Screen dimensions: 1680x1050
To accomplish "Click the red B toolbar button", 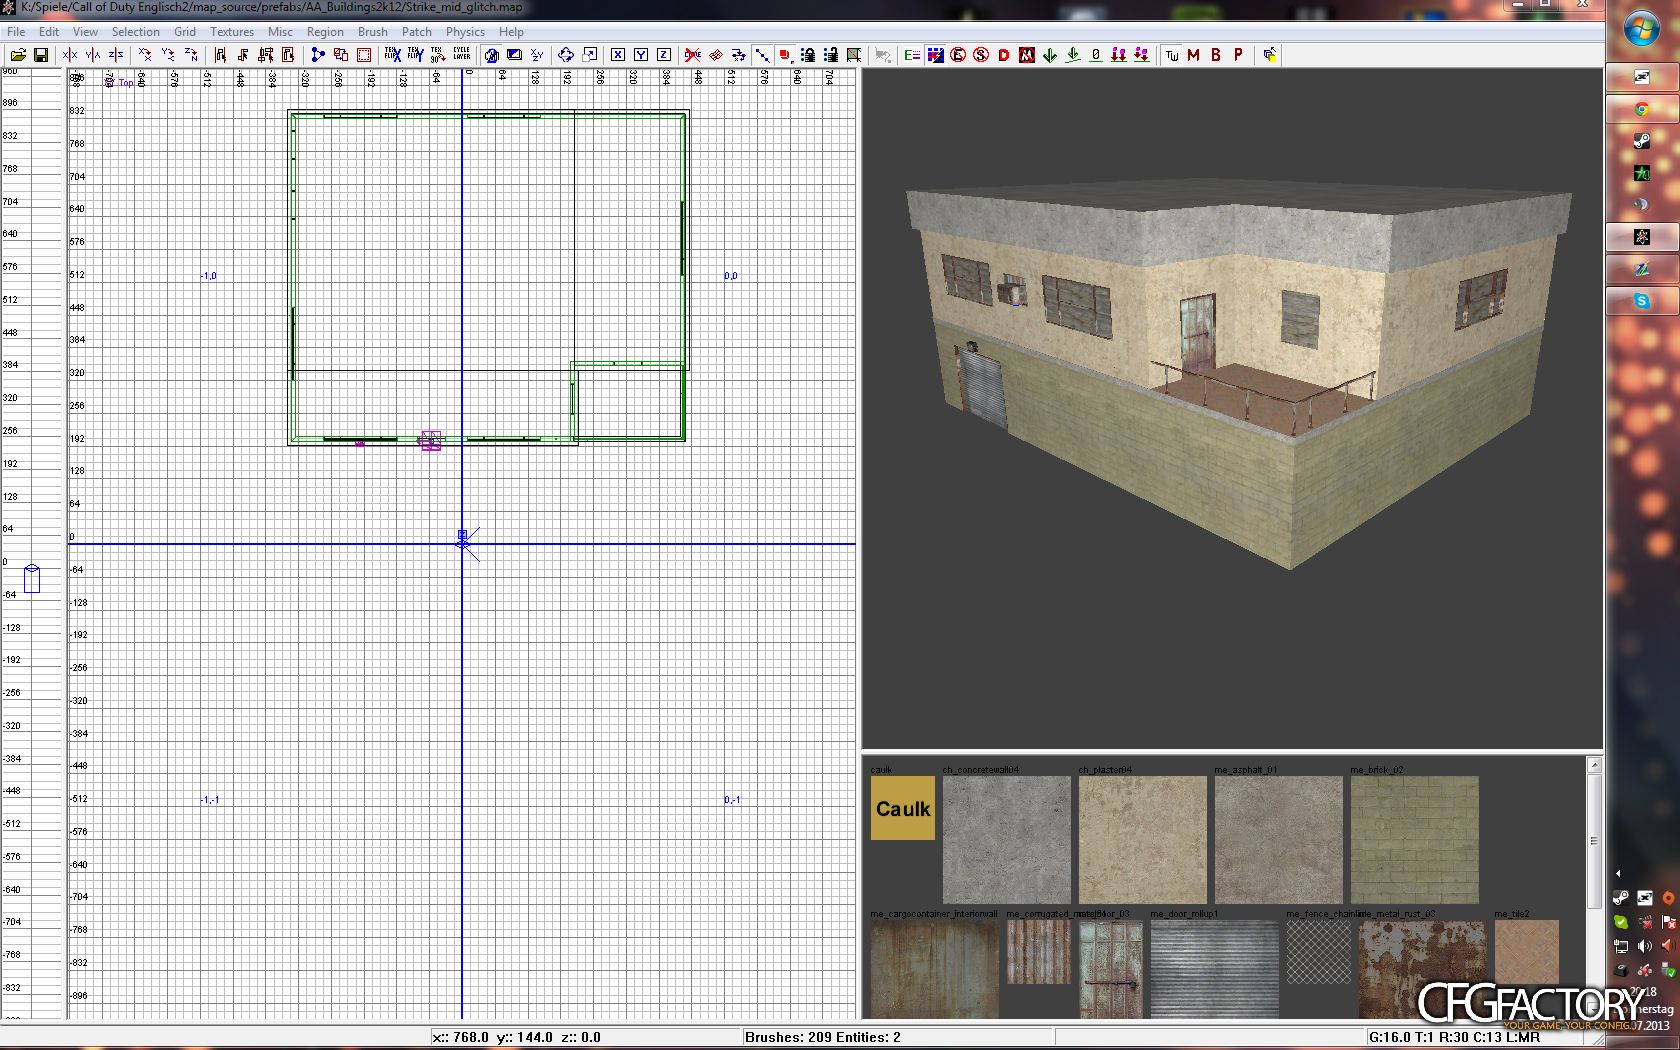I will (1216, 55).
